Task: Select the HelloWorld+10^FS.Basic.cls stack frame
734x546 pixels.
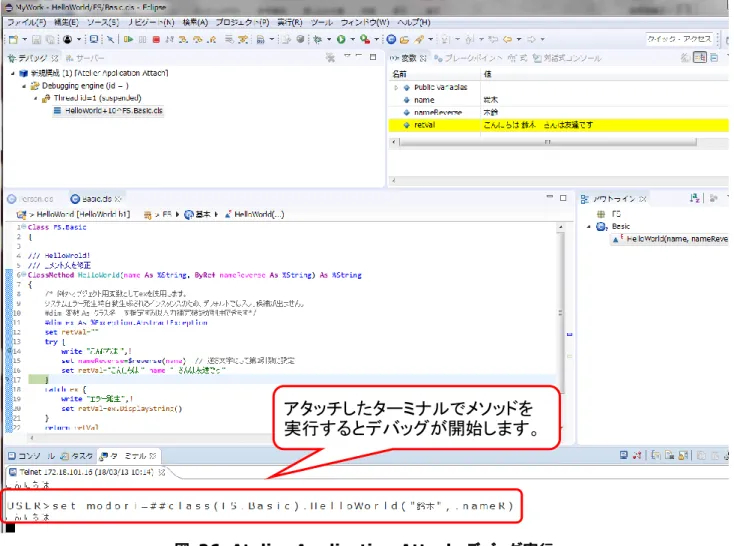Action: pos(108,111)
